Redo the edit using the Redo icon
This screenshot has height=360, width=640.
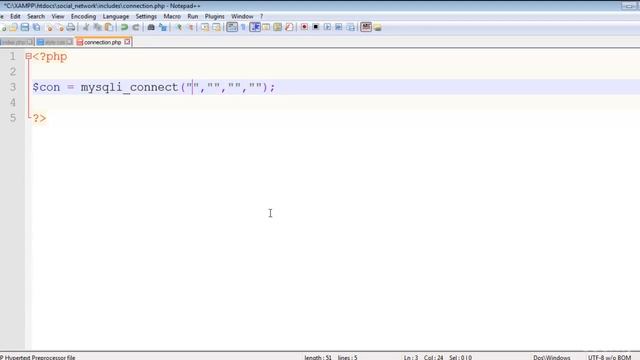[136, 27]
